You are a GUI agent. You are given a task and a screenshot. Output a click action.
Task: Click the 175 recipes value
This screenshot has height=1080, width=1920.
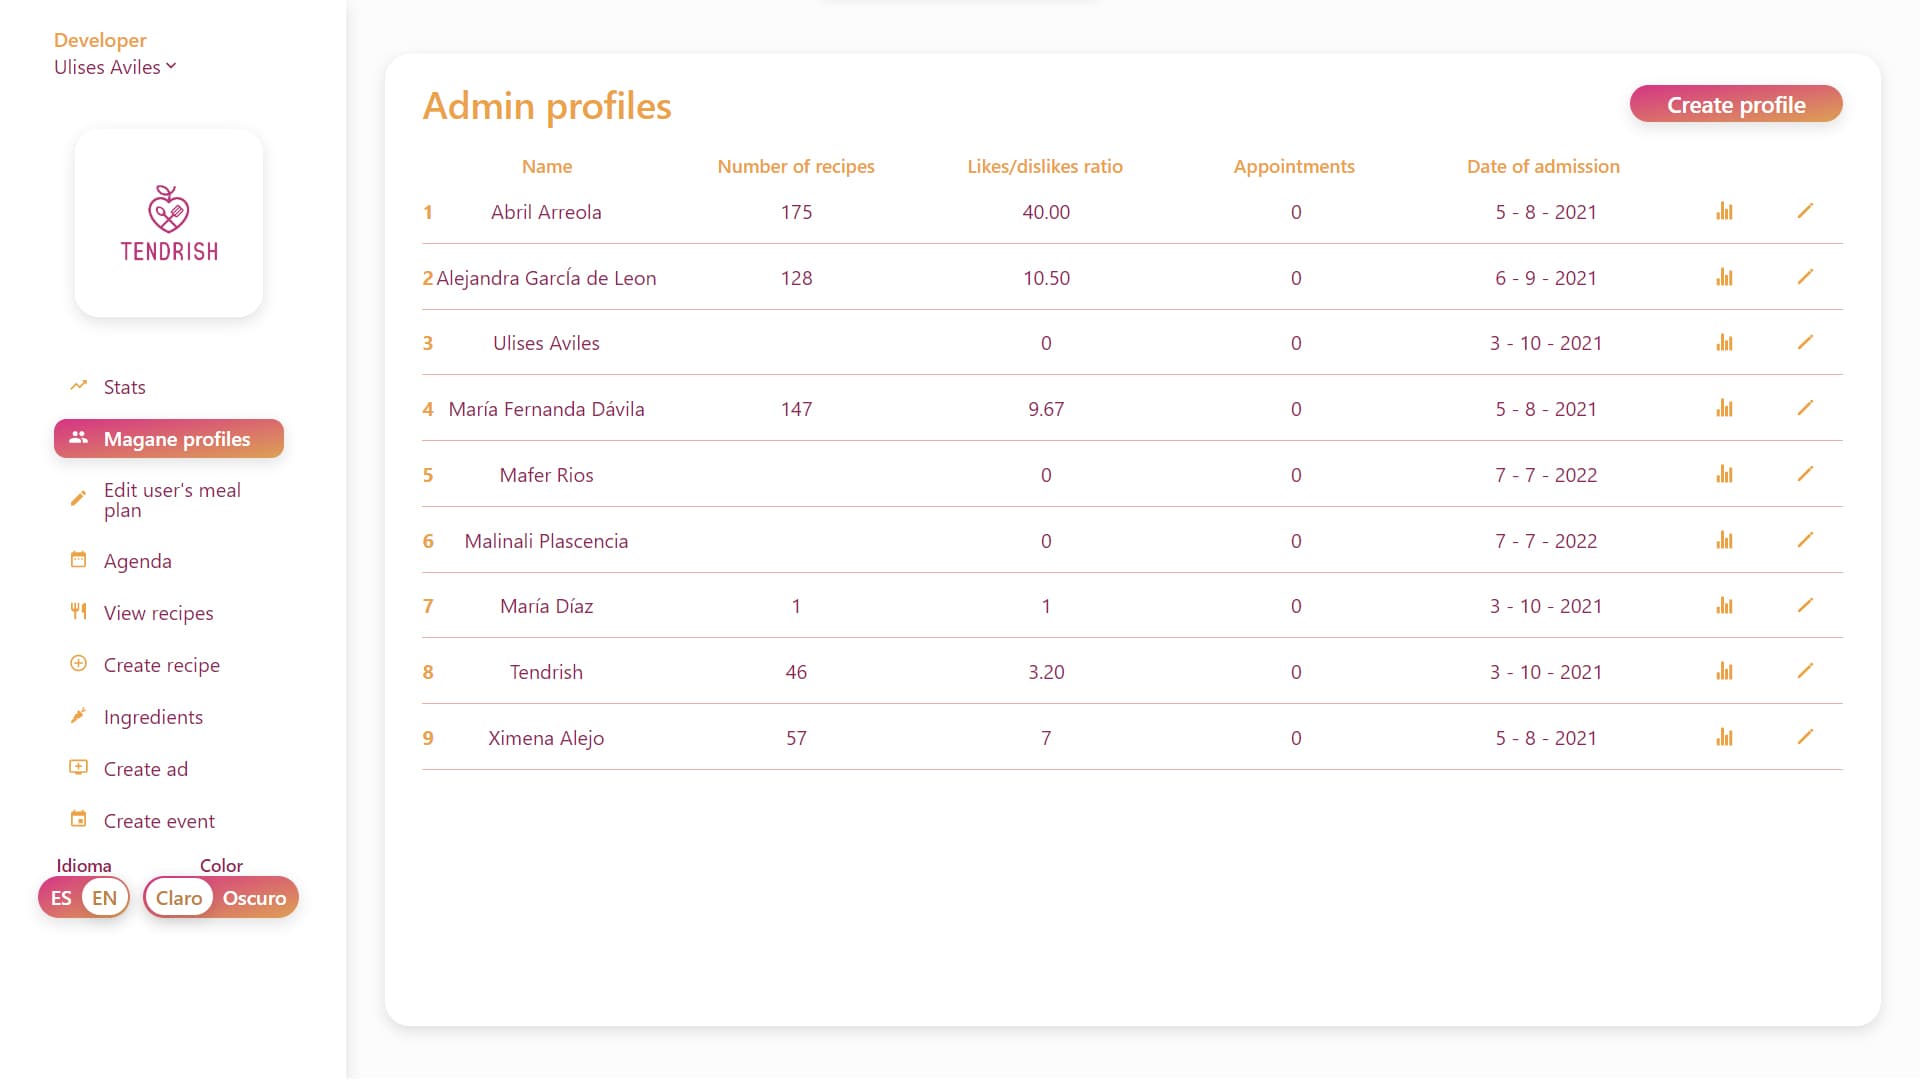pos(796,212)
